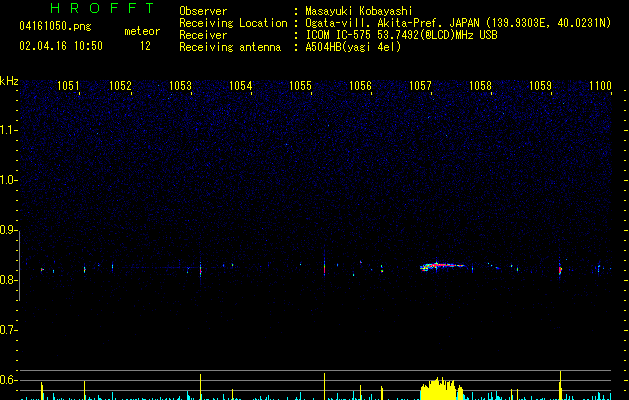Click the HROFFT title text
Screen dimensions: 629x400
103,8
